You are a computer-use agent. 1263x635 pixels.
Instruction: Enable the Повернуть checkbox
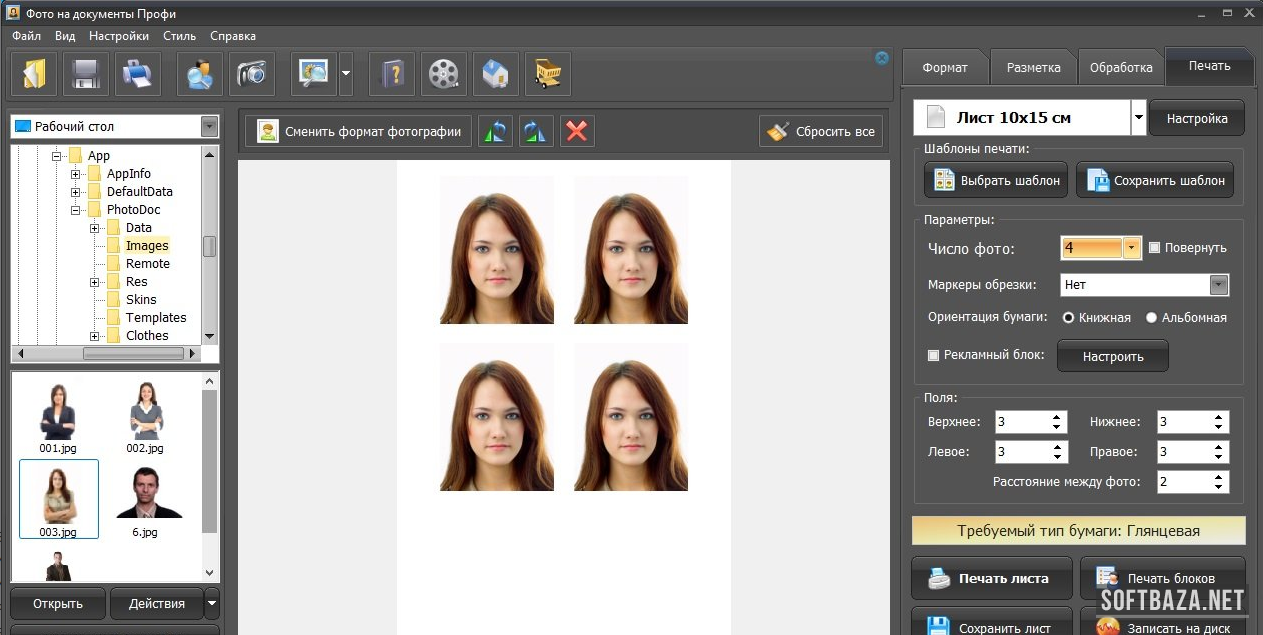pos(1155,248)
